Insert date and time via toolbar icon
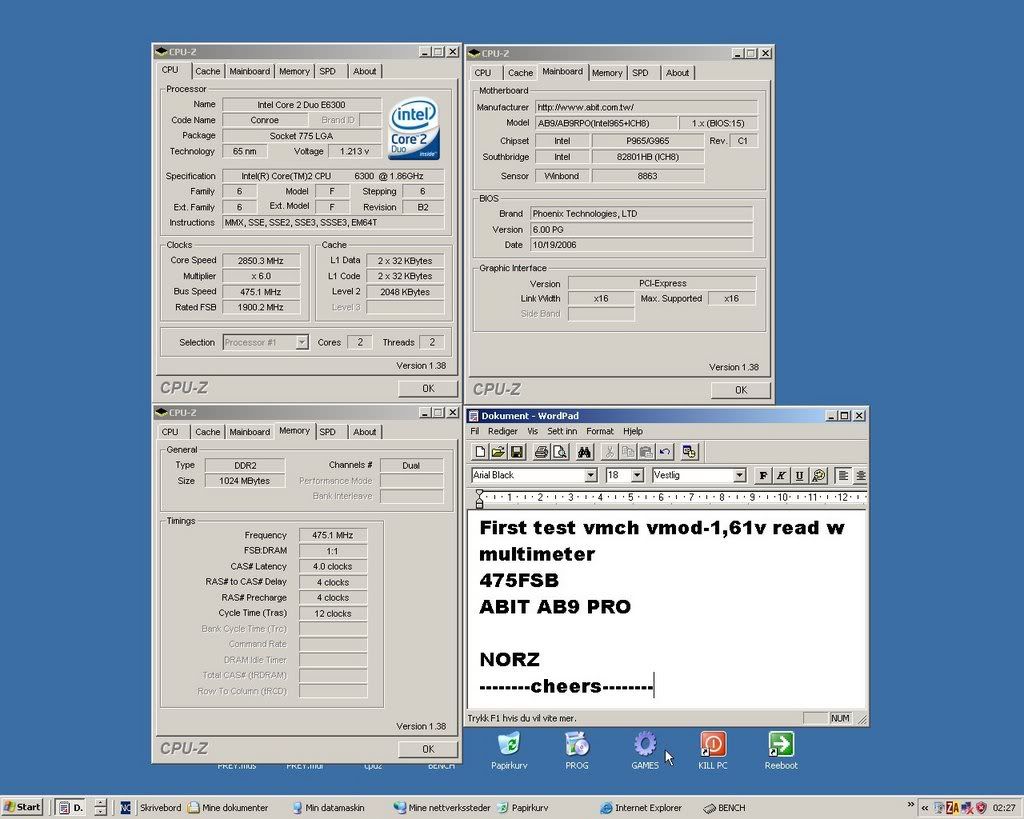Viewport: 1024px width, 819px height. point(689,452)
